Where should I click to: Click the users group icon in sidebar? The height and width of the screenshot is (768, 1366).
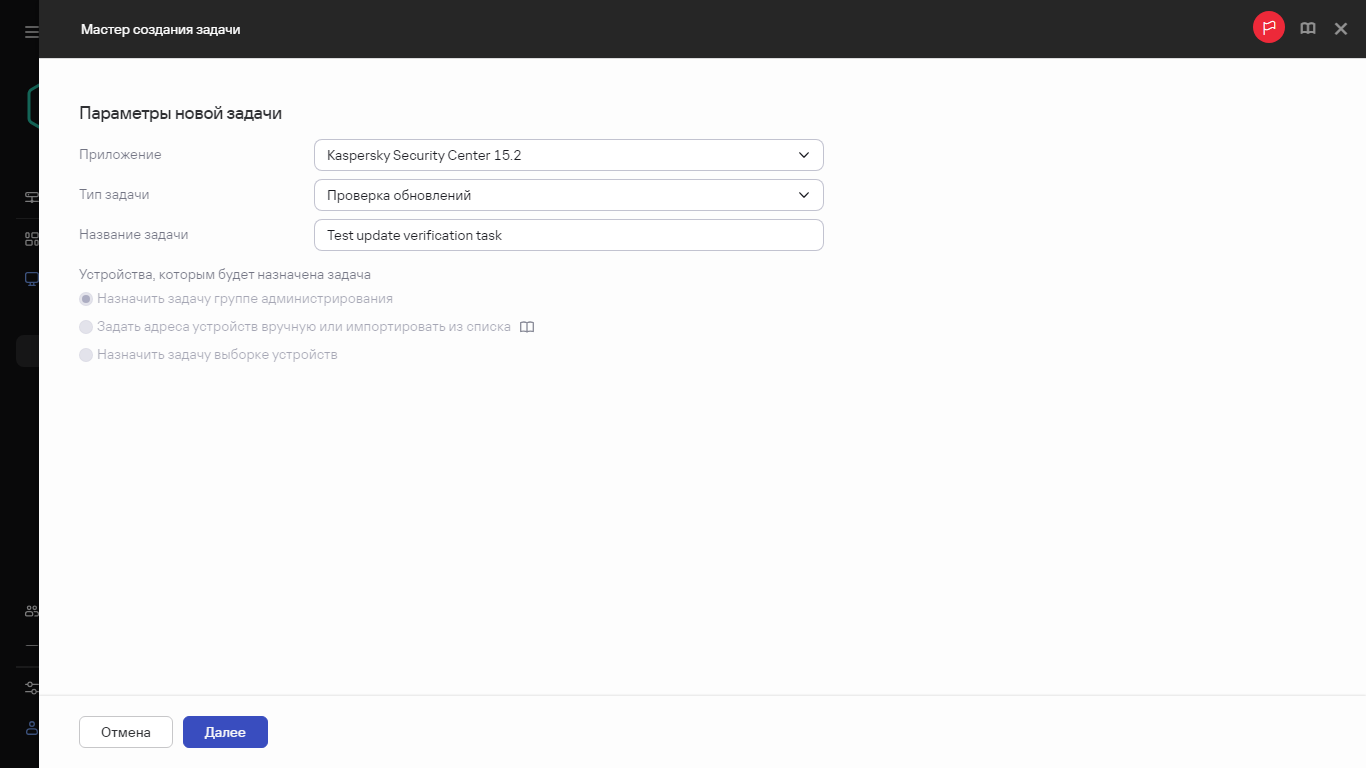pos(32,611)
